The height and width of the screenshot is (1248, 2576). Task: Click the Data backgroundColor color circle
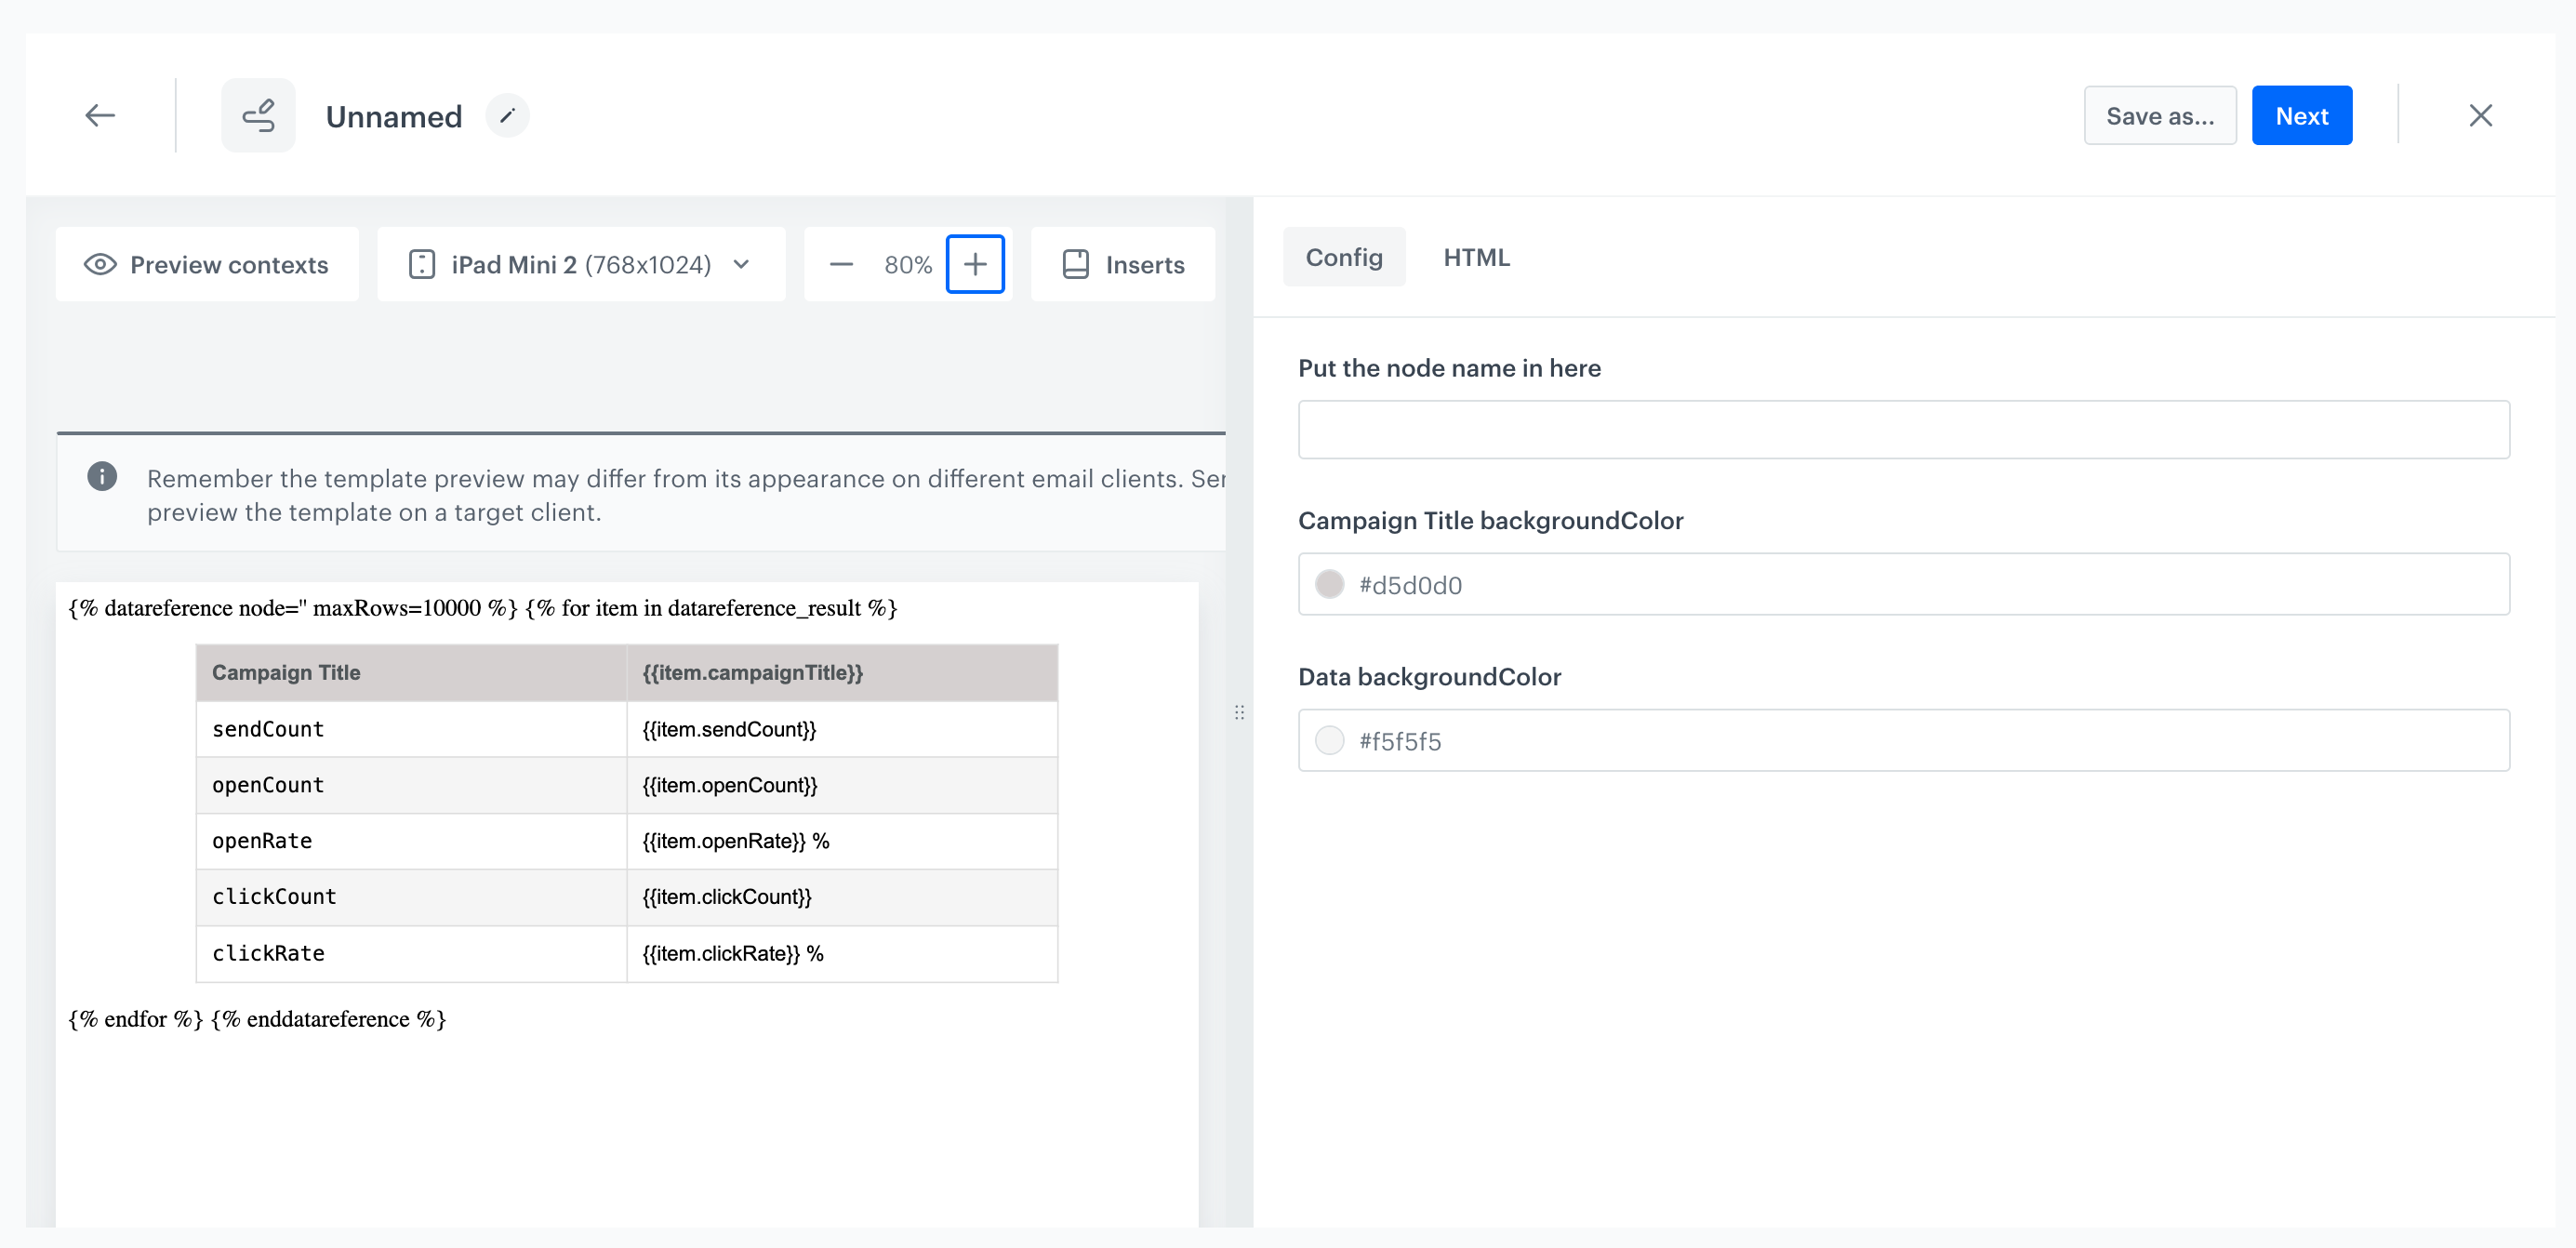1330,740
